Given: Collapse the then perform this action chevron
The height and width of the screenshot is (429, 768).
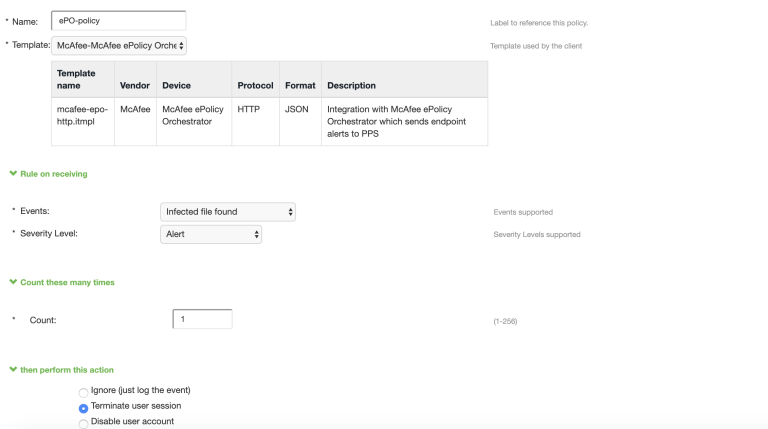Looking at the screenshot, I should pyautogui.click(x=13, y=369).
